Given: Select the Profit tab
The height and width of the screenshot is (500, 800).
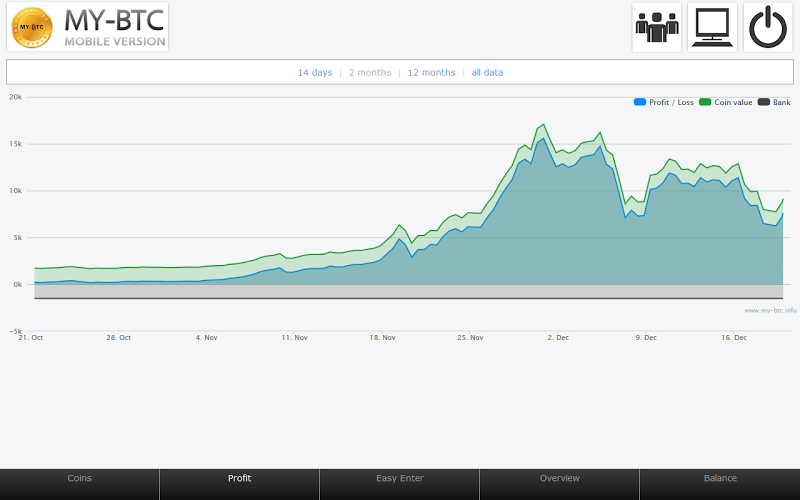Looking at the screenshot, I should 239,479.
